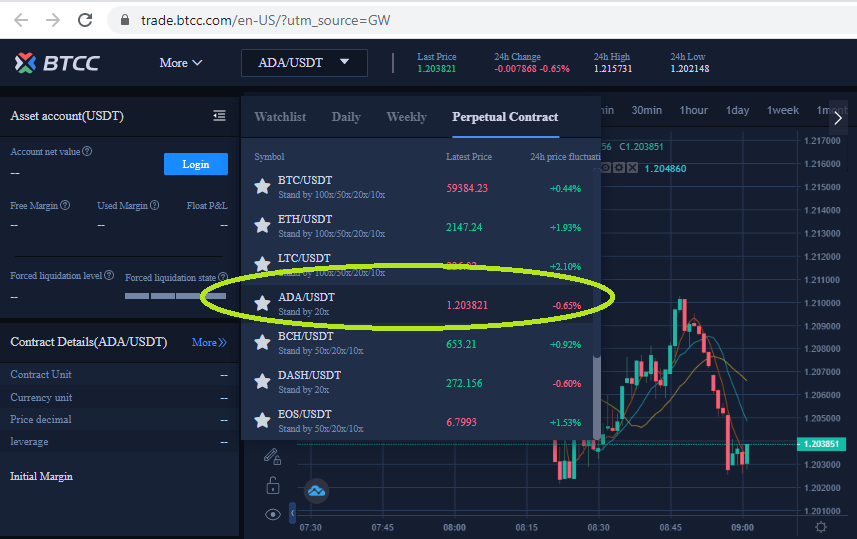Image resolution: width=857 pixels, height=539 pixels.
Task: Click the 24h High value 1.215731
Action: coord(613,69)
